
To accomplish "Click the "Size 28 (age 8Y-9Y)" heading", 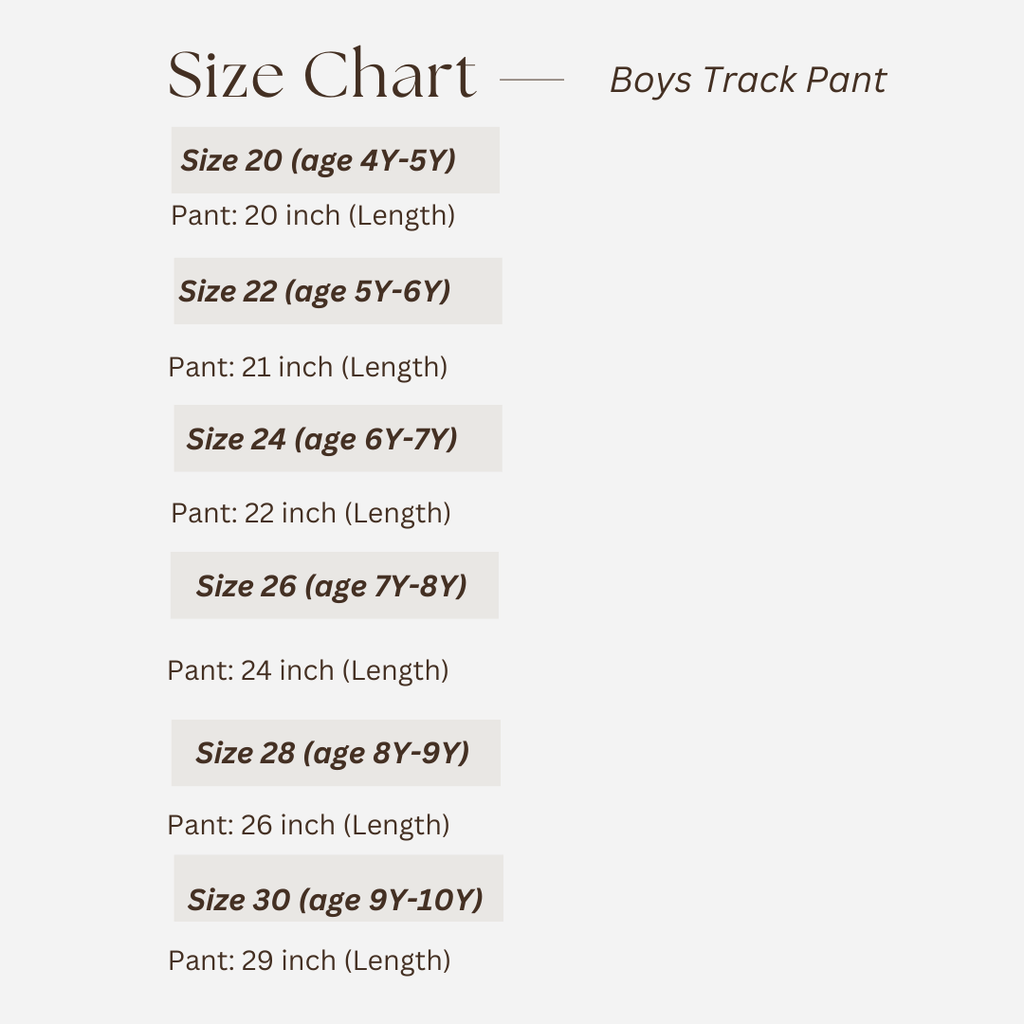I will click(x=332, y=753).
